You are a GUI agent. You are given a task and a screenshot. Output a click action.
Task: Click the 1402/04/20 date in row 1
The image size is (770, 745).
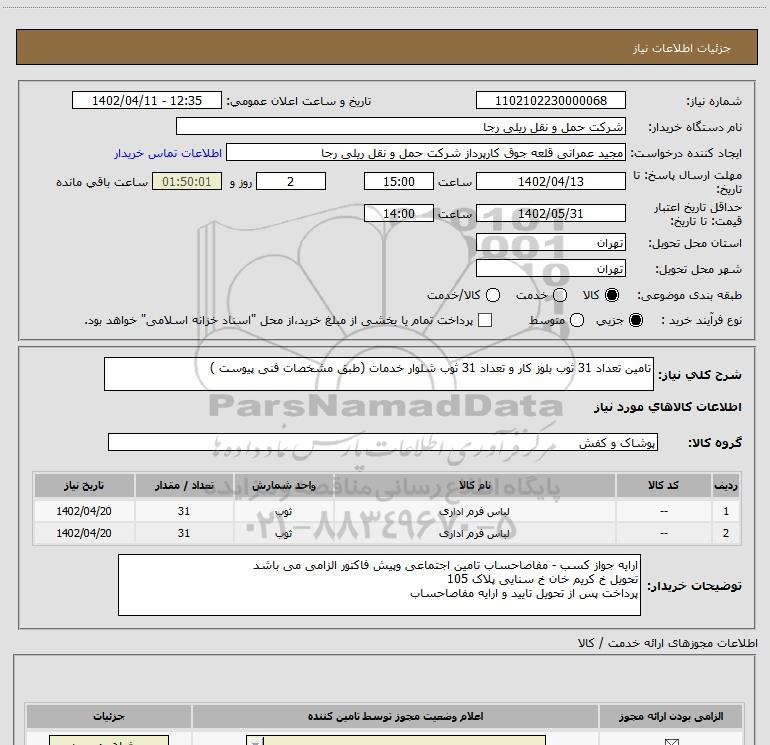click(84, 511)
